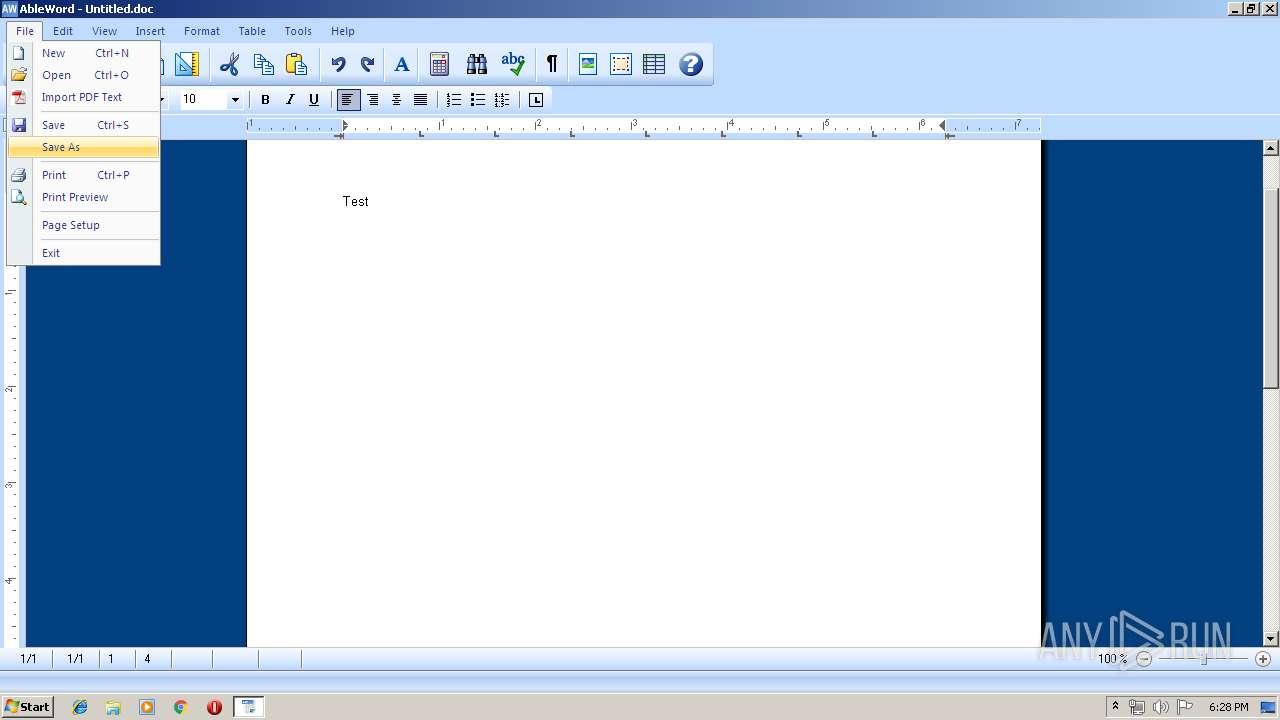1280x720 pixels.
Task: Click the volume speaker tray icon
Action: click(1160, 707)
